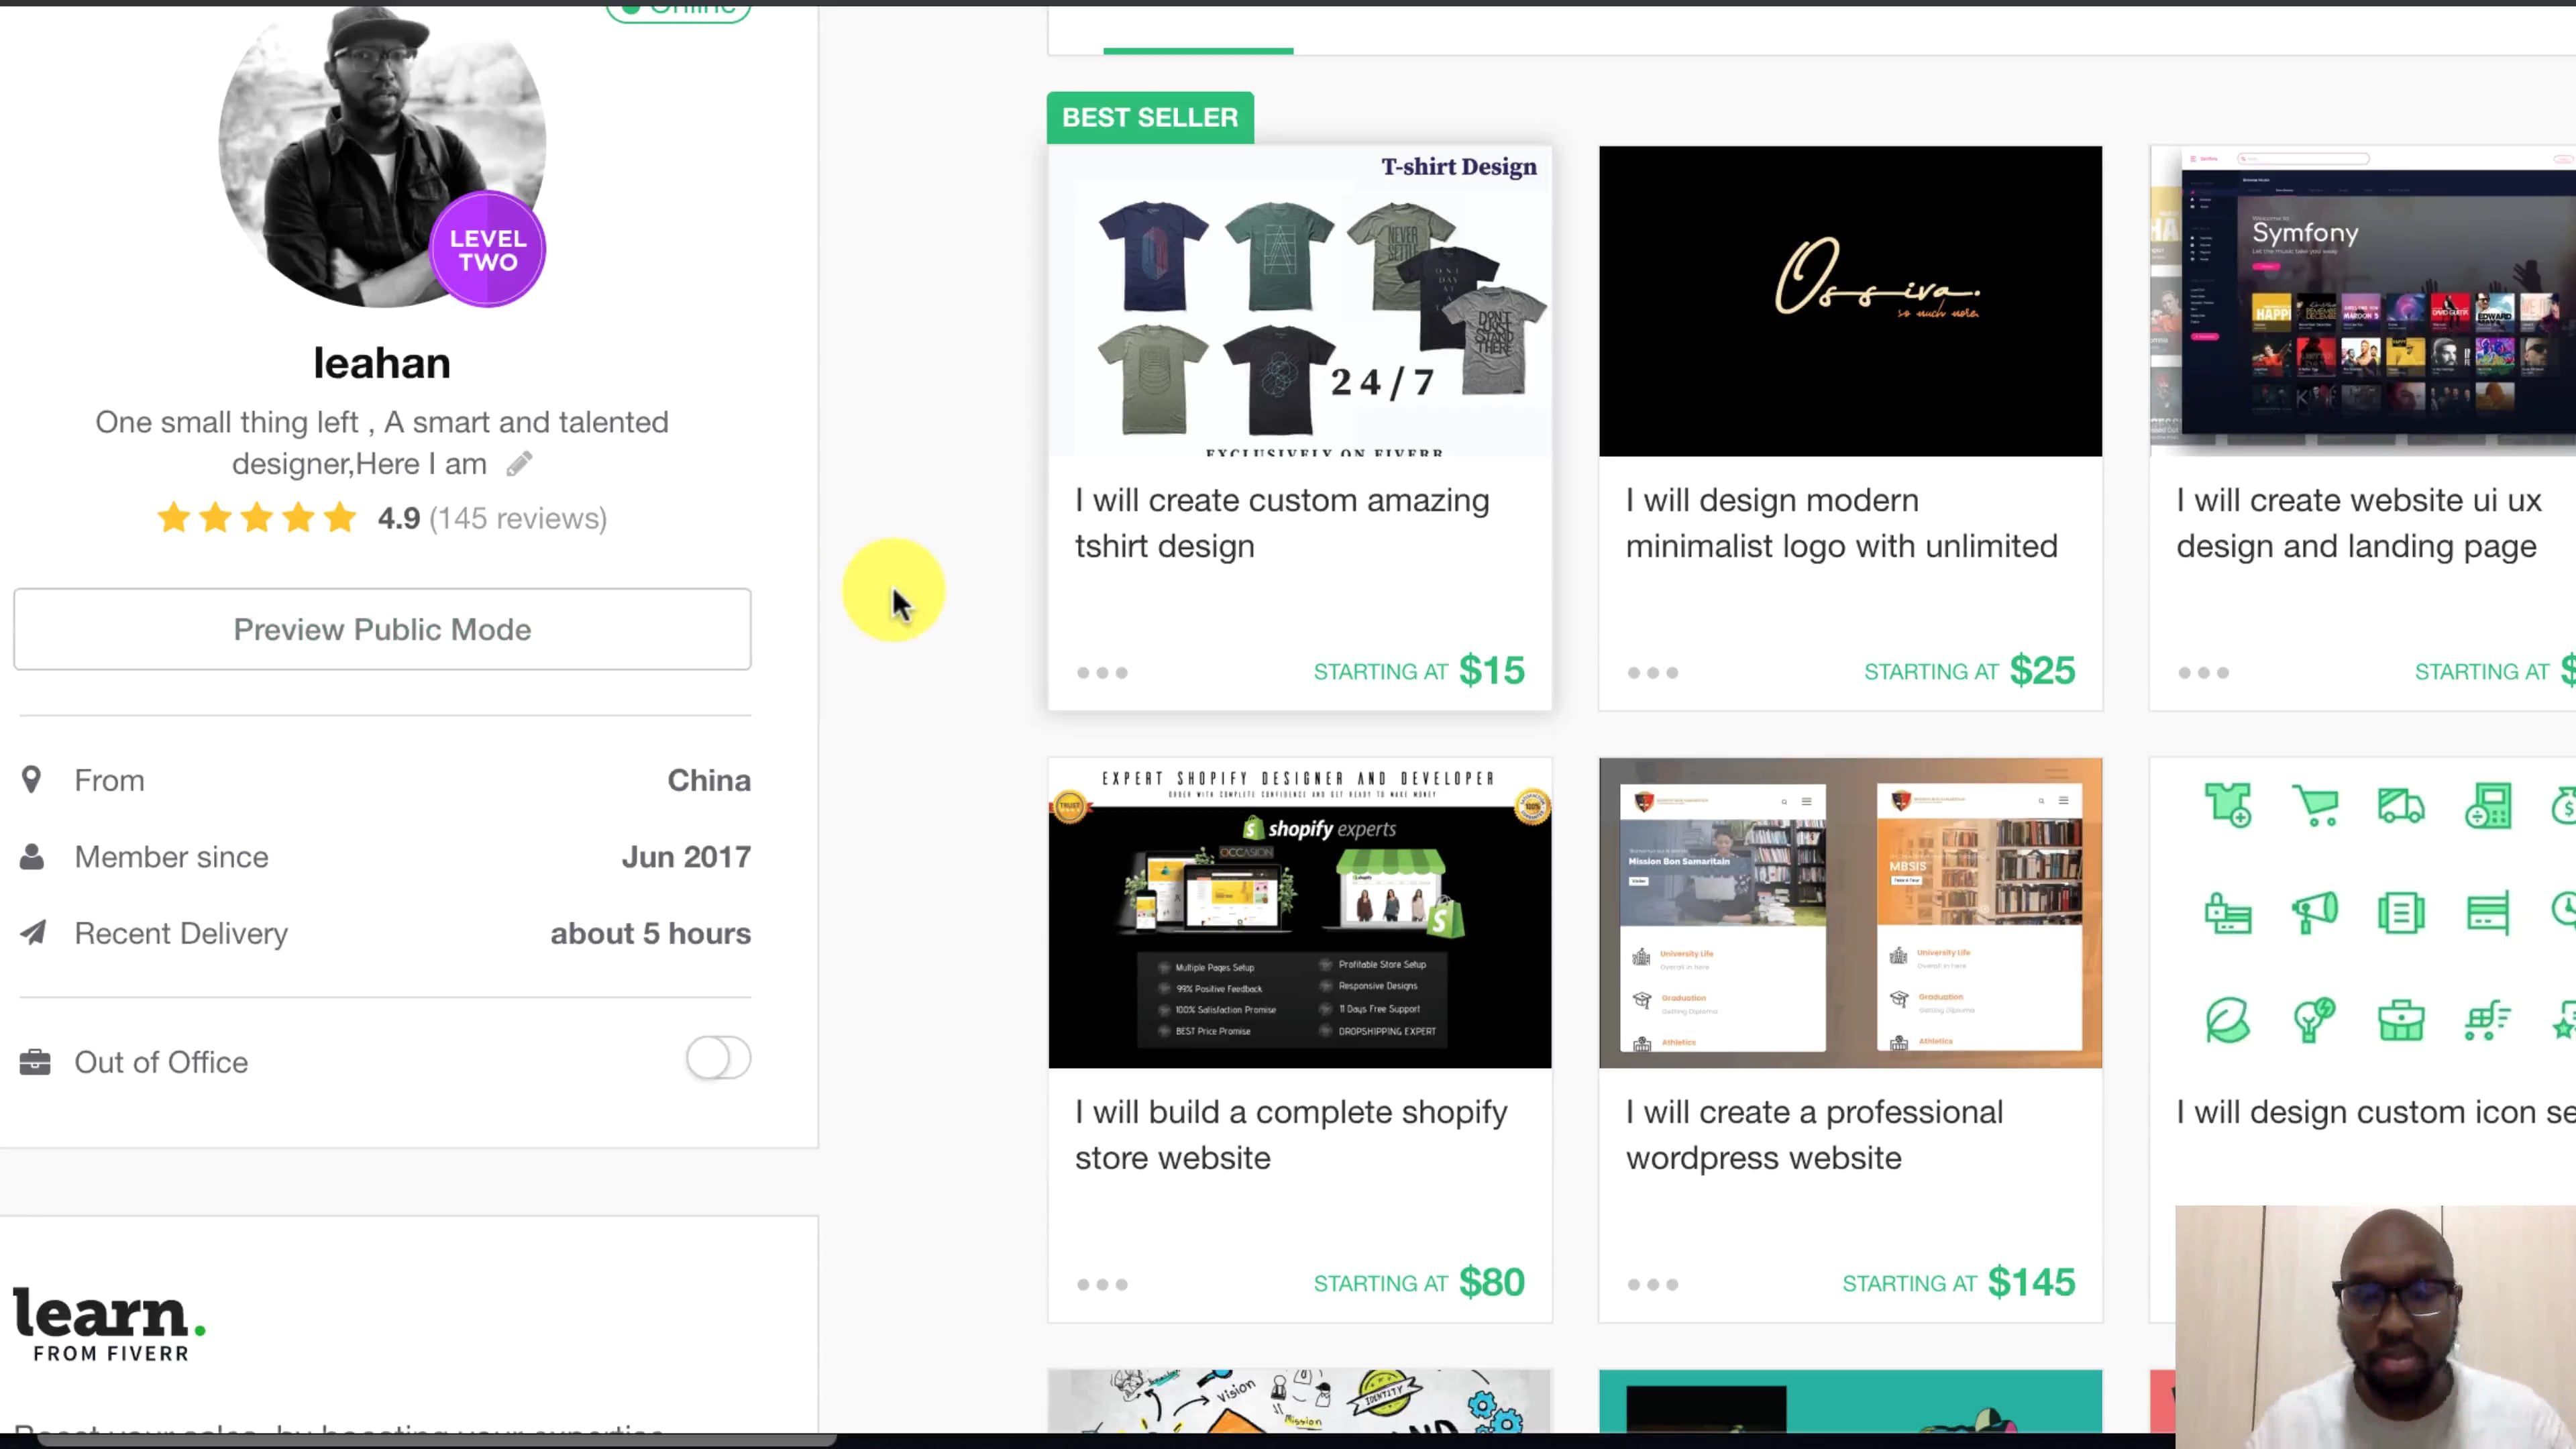Open 'I will design custom icon' title
This screenshot has height=1449, width=2576.
(x=2376, y=1112)
